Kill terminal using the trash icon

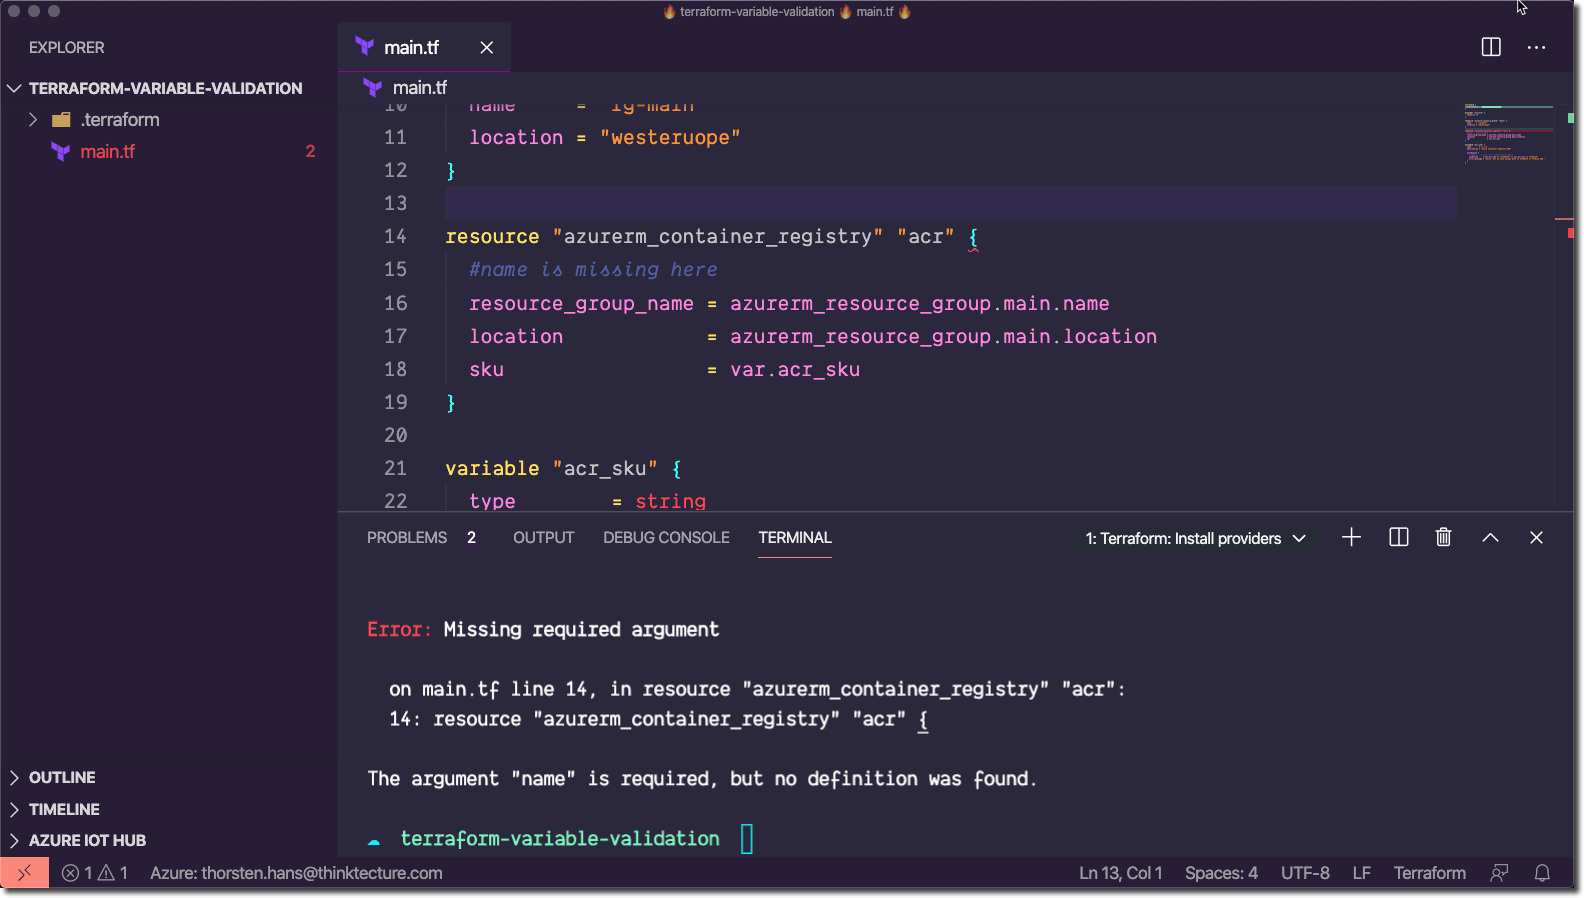click(x=1443, y=538)
